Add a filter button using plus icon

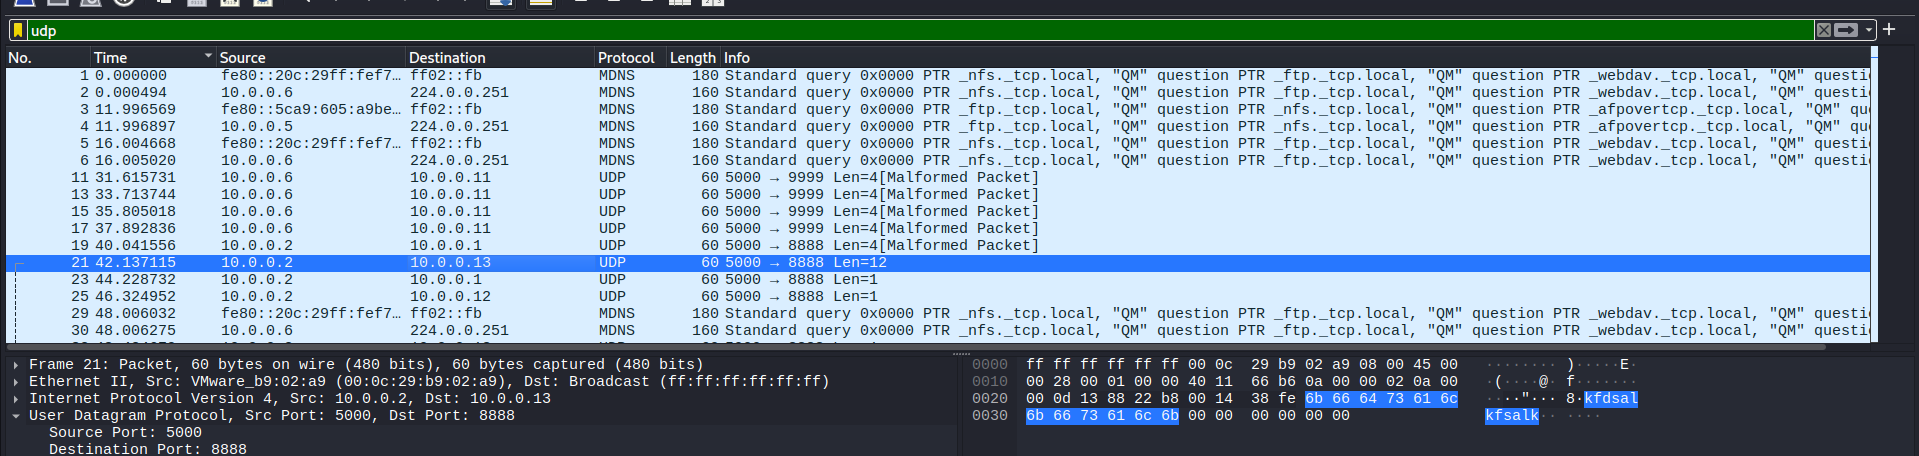[x=1889, y=30]
